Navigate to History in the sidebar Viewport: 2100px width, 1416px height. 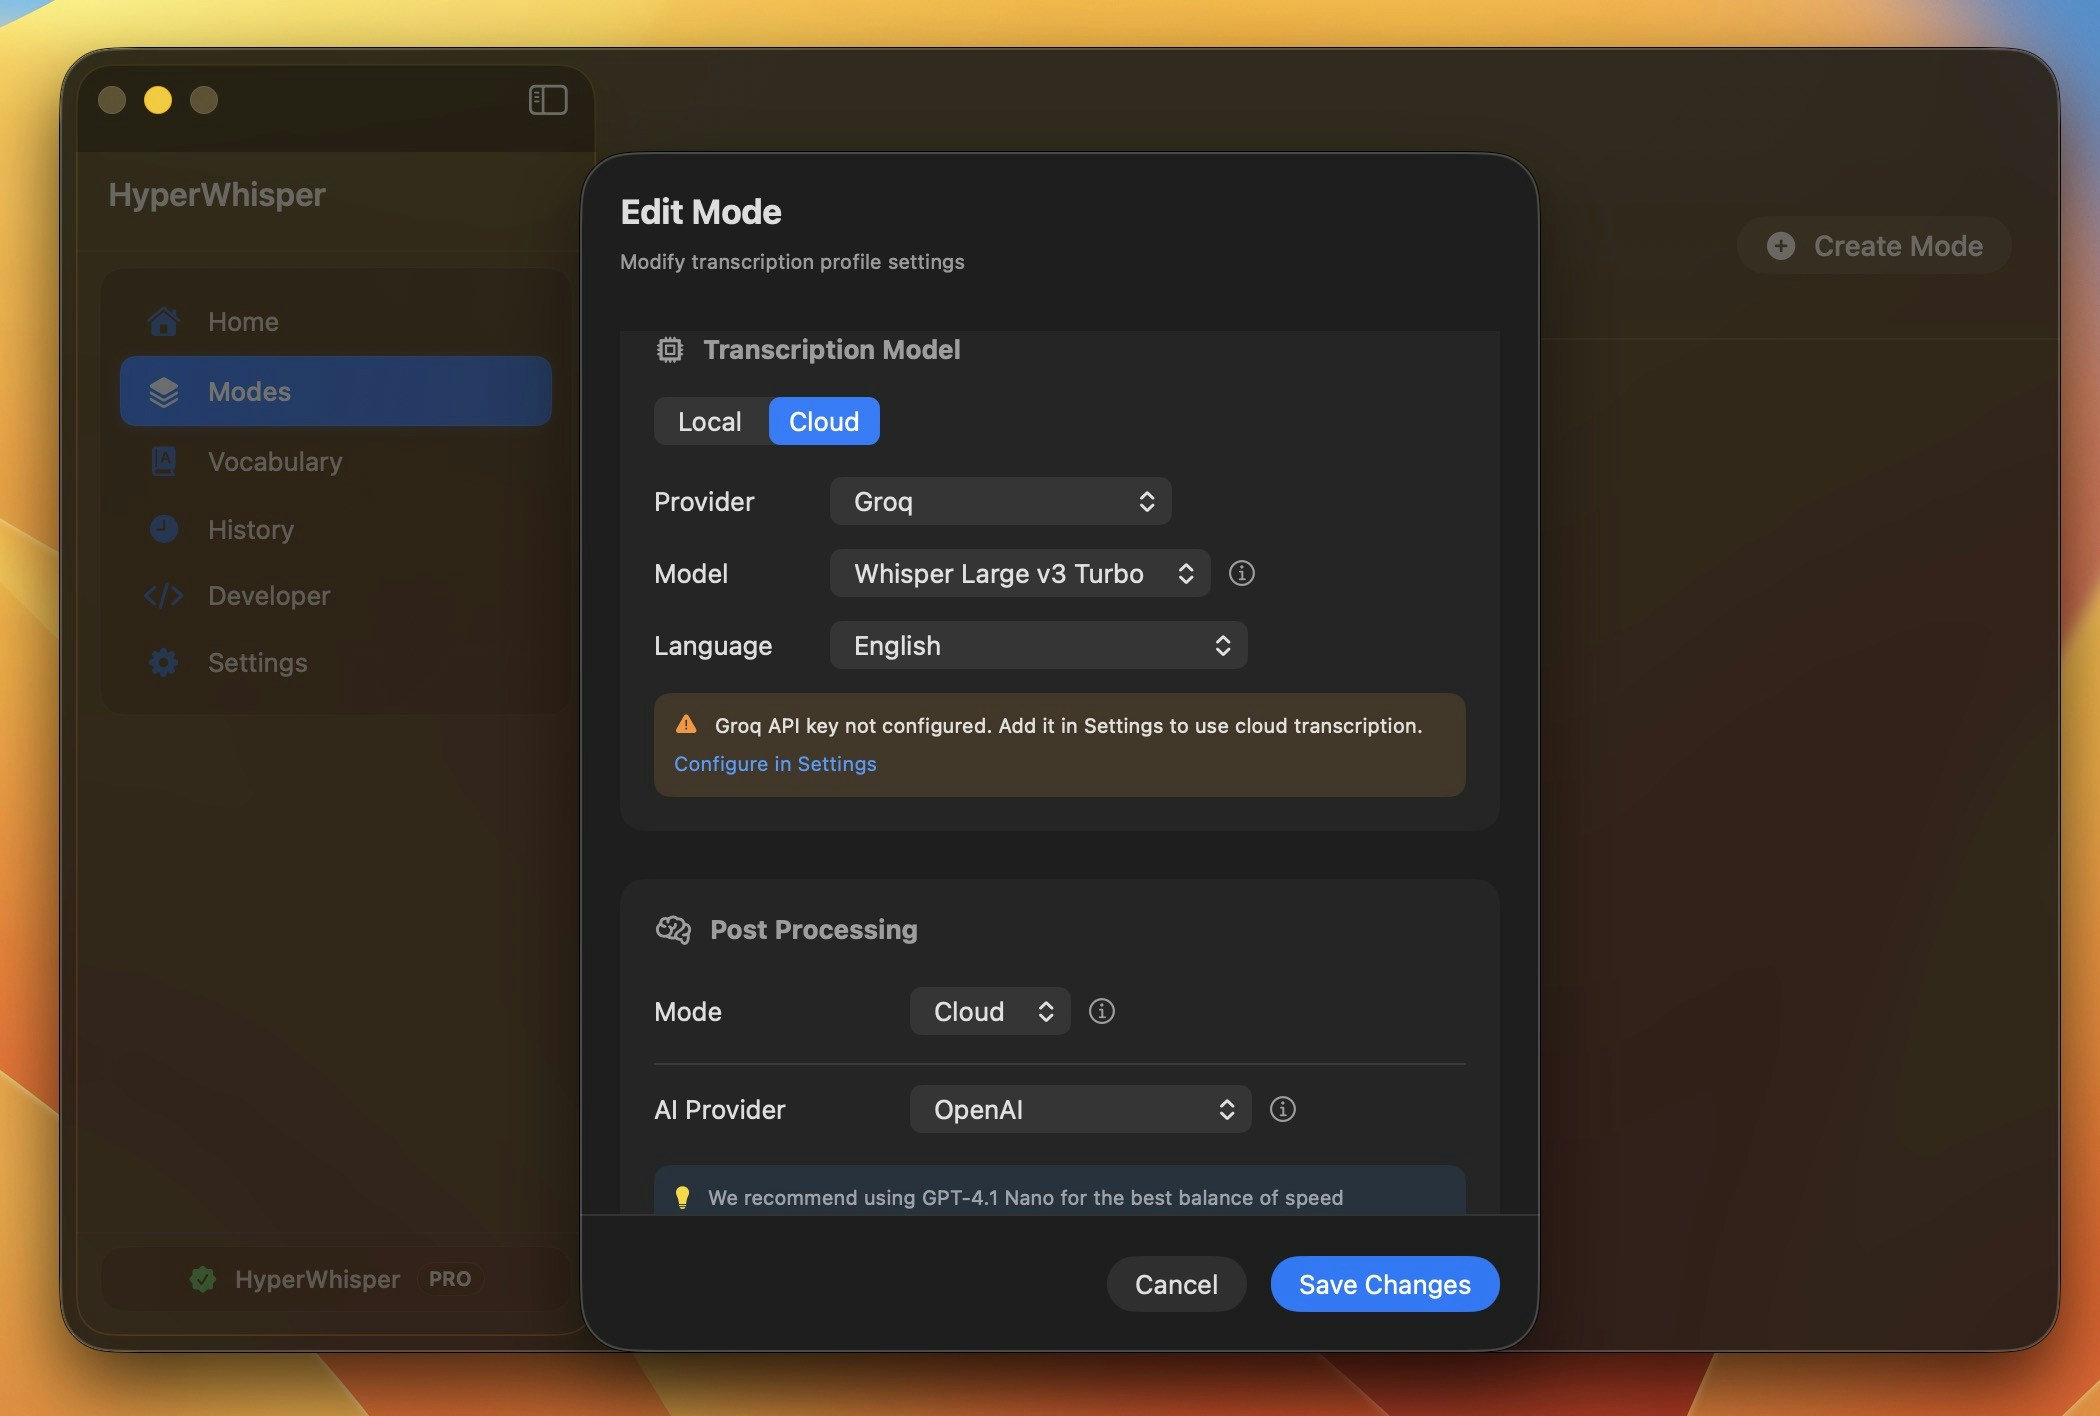point(250,529)
